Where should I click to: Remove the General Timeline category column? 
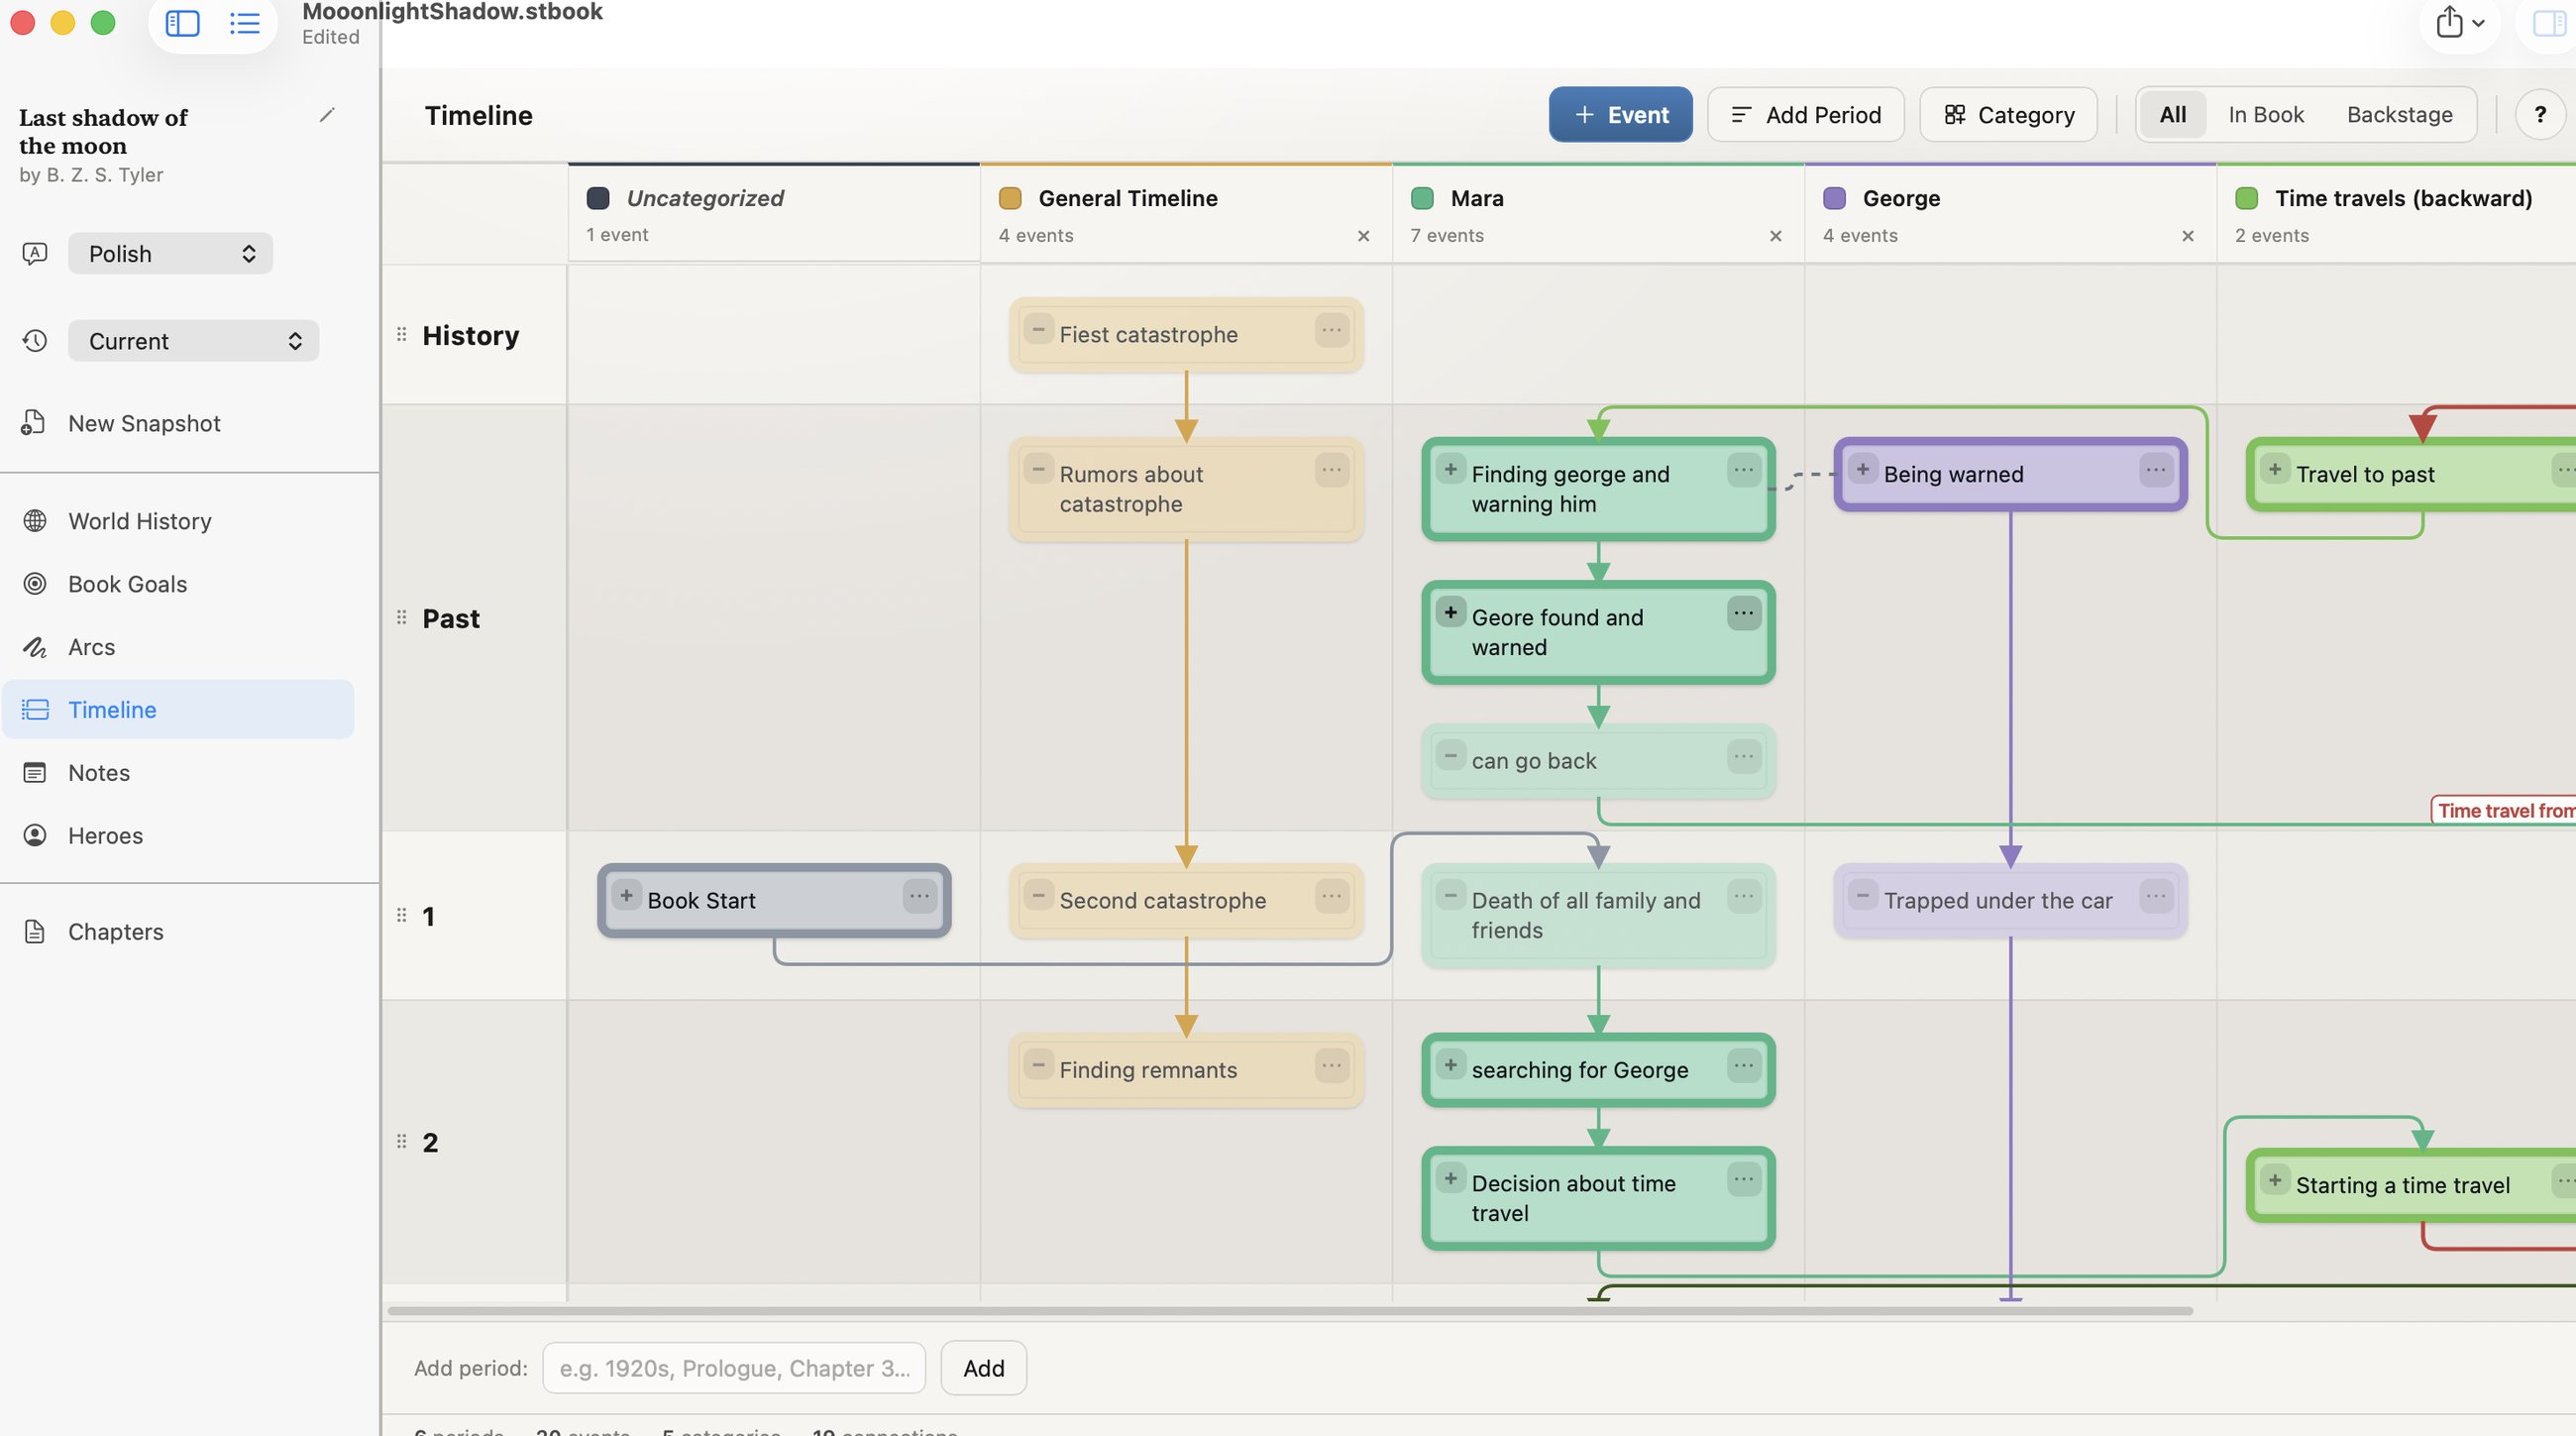point(1363,236)
